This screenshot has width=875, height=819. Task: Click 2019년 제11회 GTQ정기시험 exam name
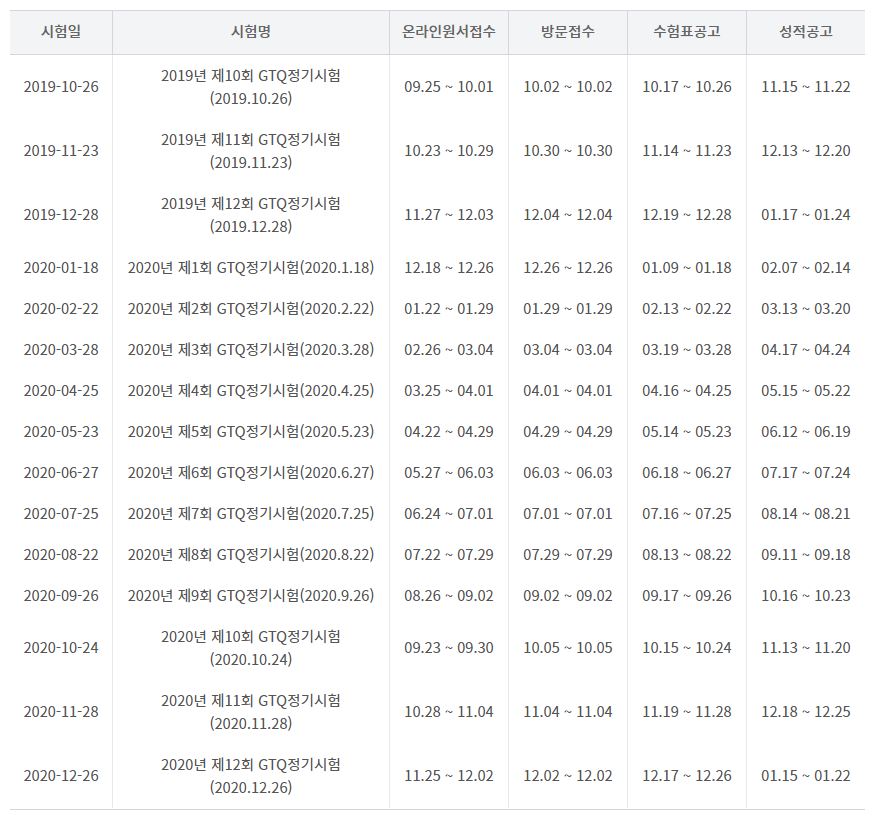click(251, 151)
